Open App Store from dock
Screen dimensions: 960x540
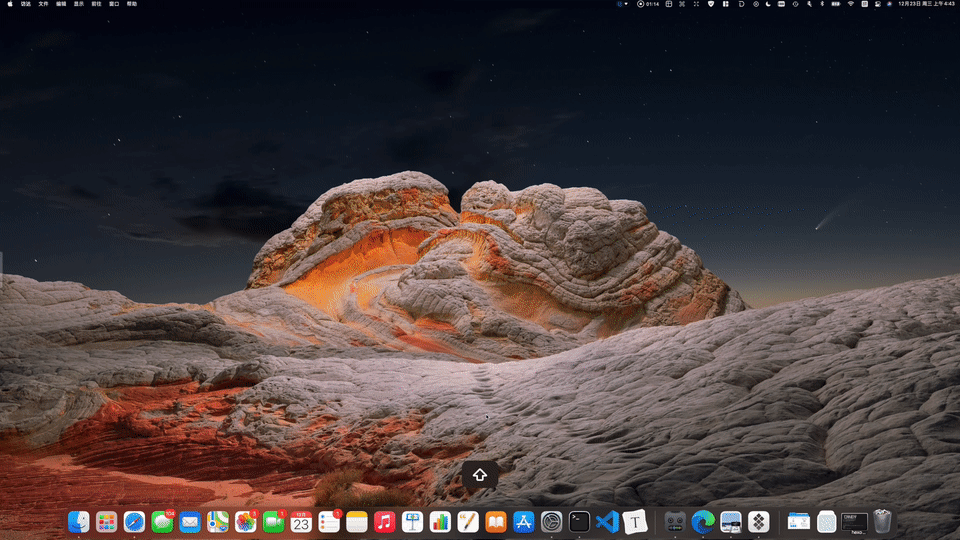point(523,521)
